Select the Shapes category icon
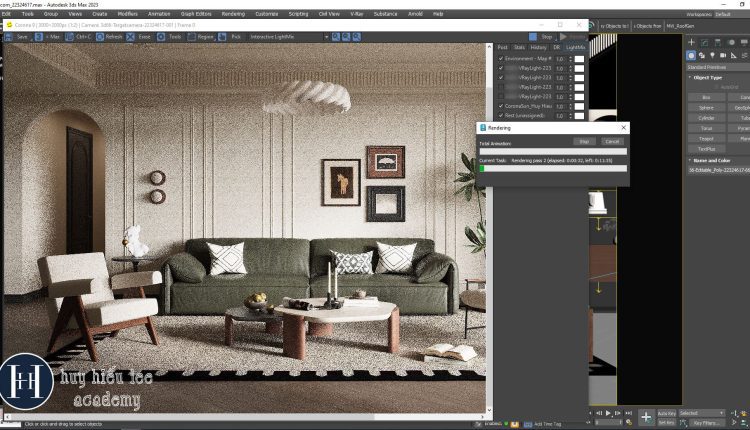The height and width of the screenshot is (430, 750). coord(702,55)
